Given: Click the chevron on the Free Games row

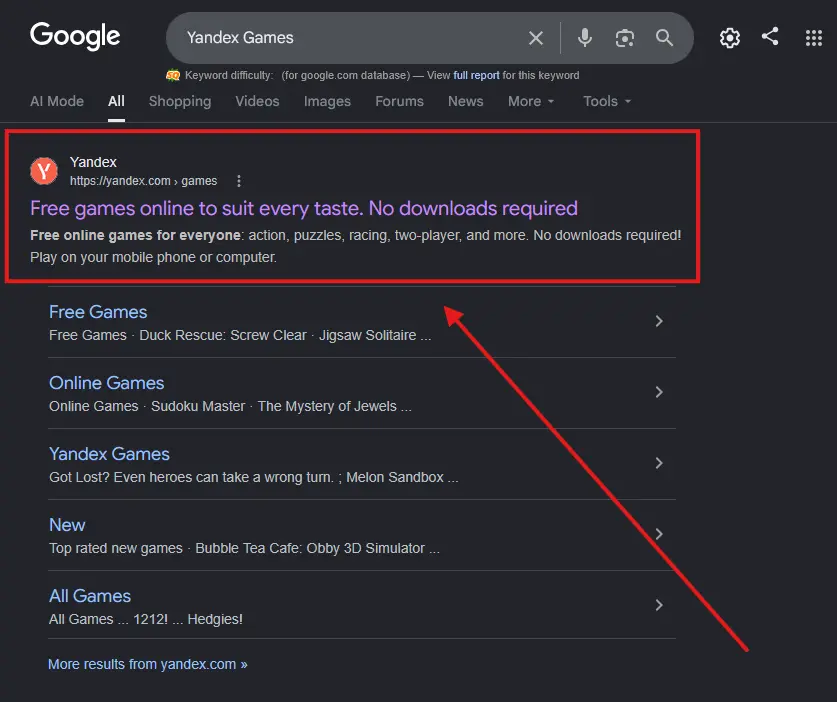Looking at the screenshot, I should coord(659,321).
